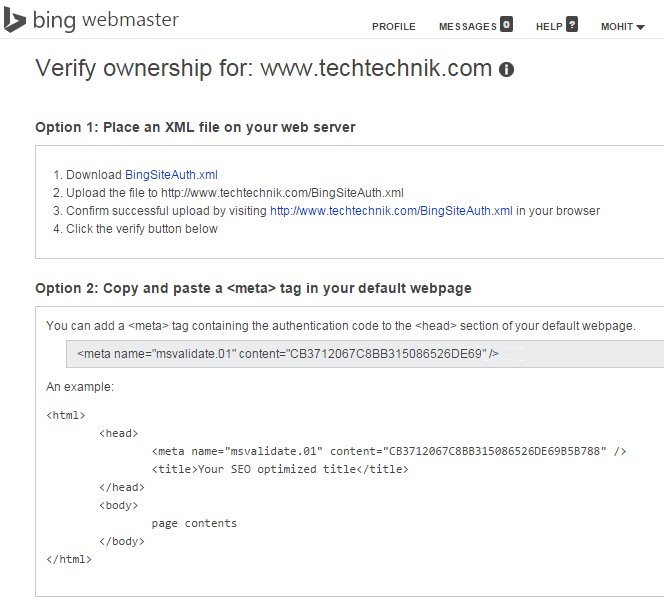Download the BingSiteAuth.xml file link
664x606 pixels.
click(171, 175)
